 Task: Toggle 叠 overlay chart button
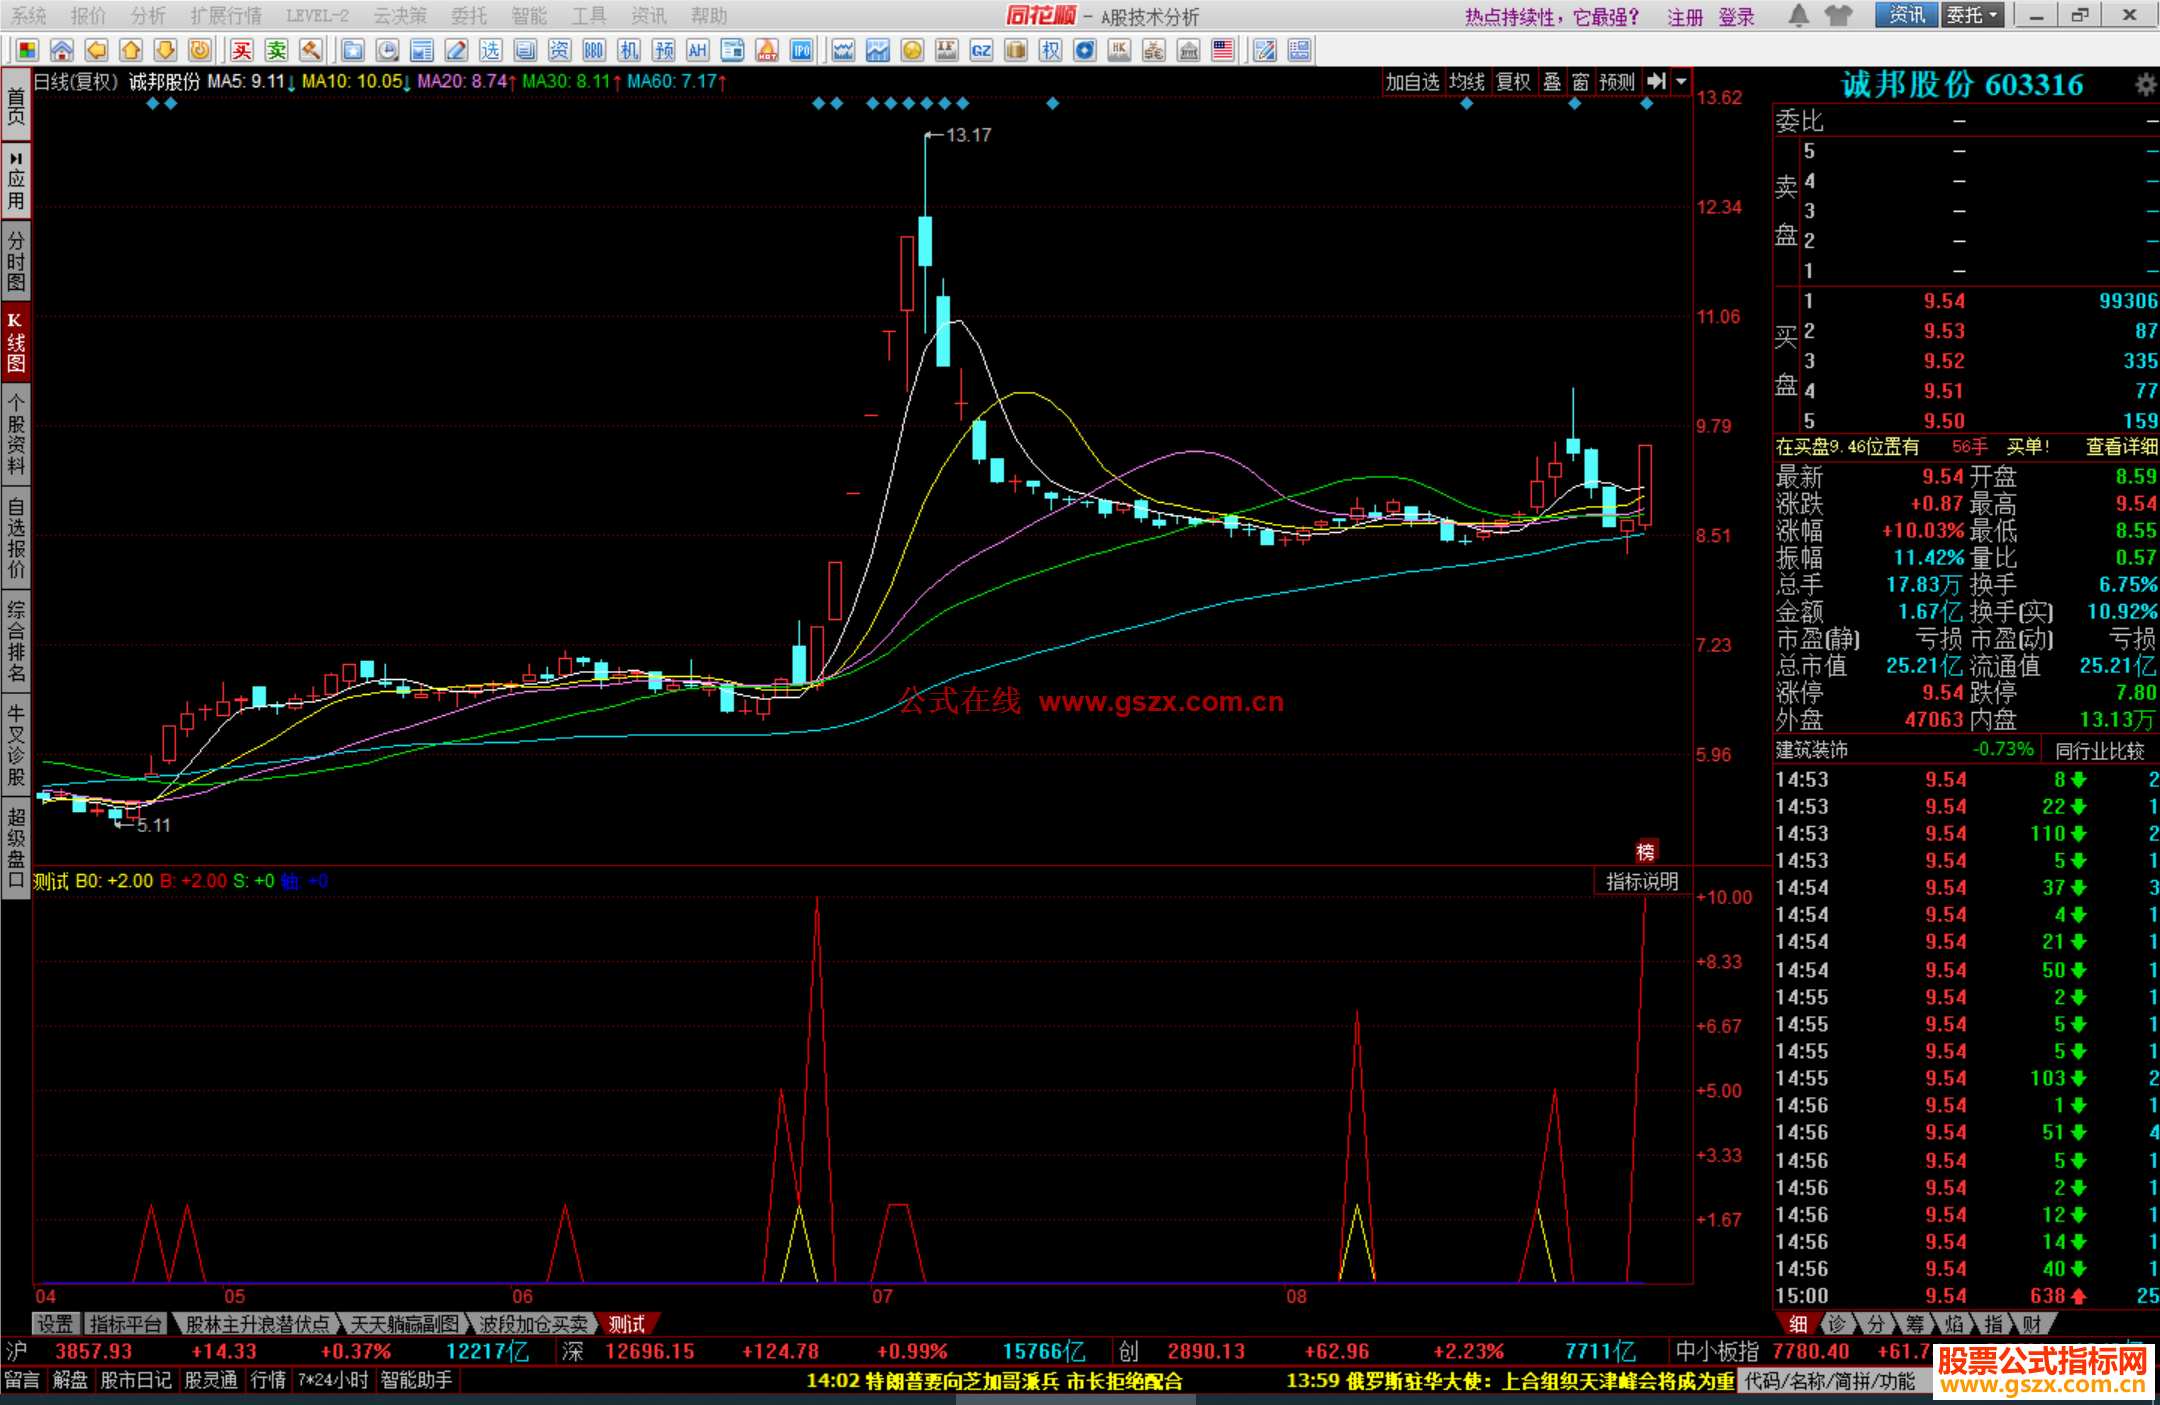pyautogui.click(x=1552, y=82)
